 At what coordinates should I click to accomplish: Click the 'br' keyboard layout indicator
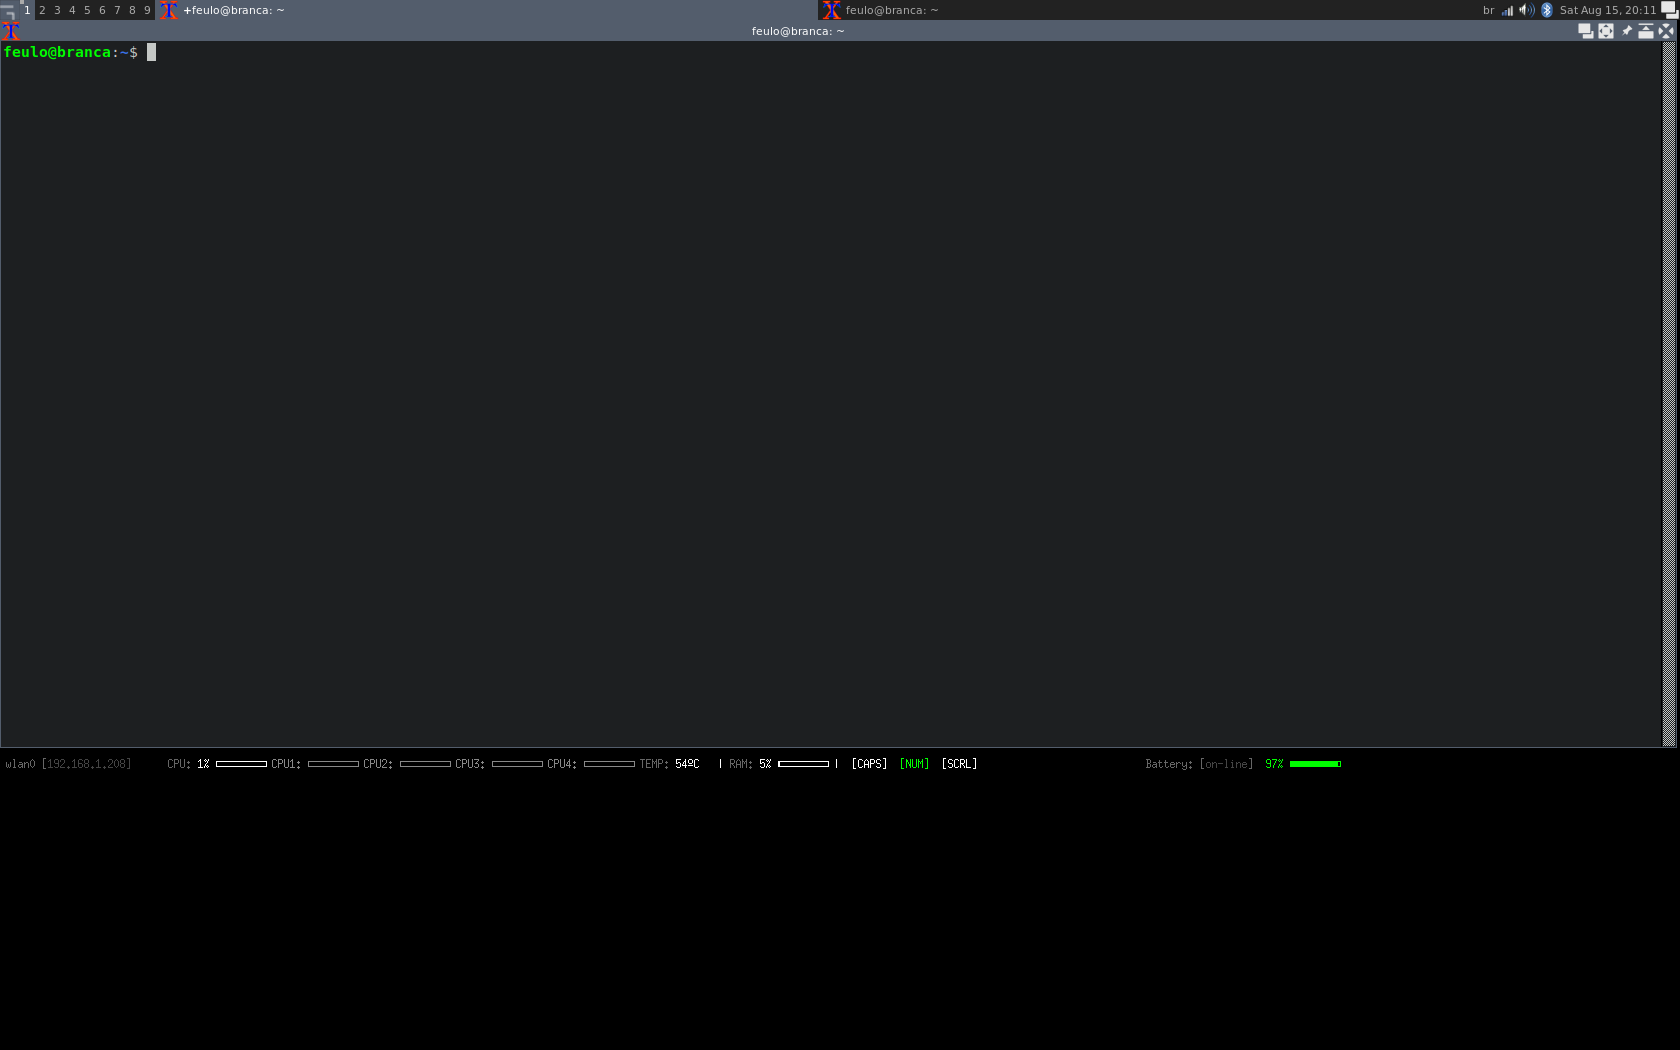pyautogui.click(x=1488, y=10)
